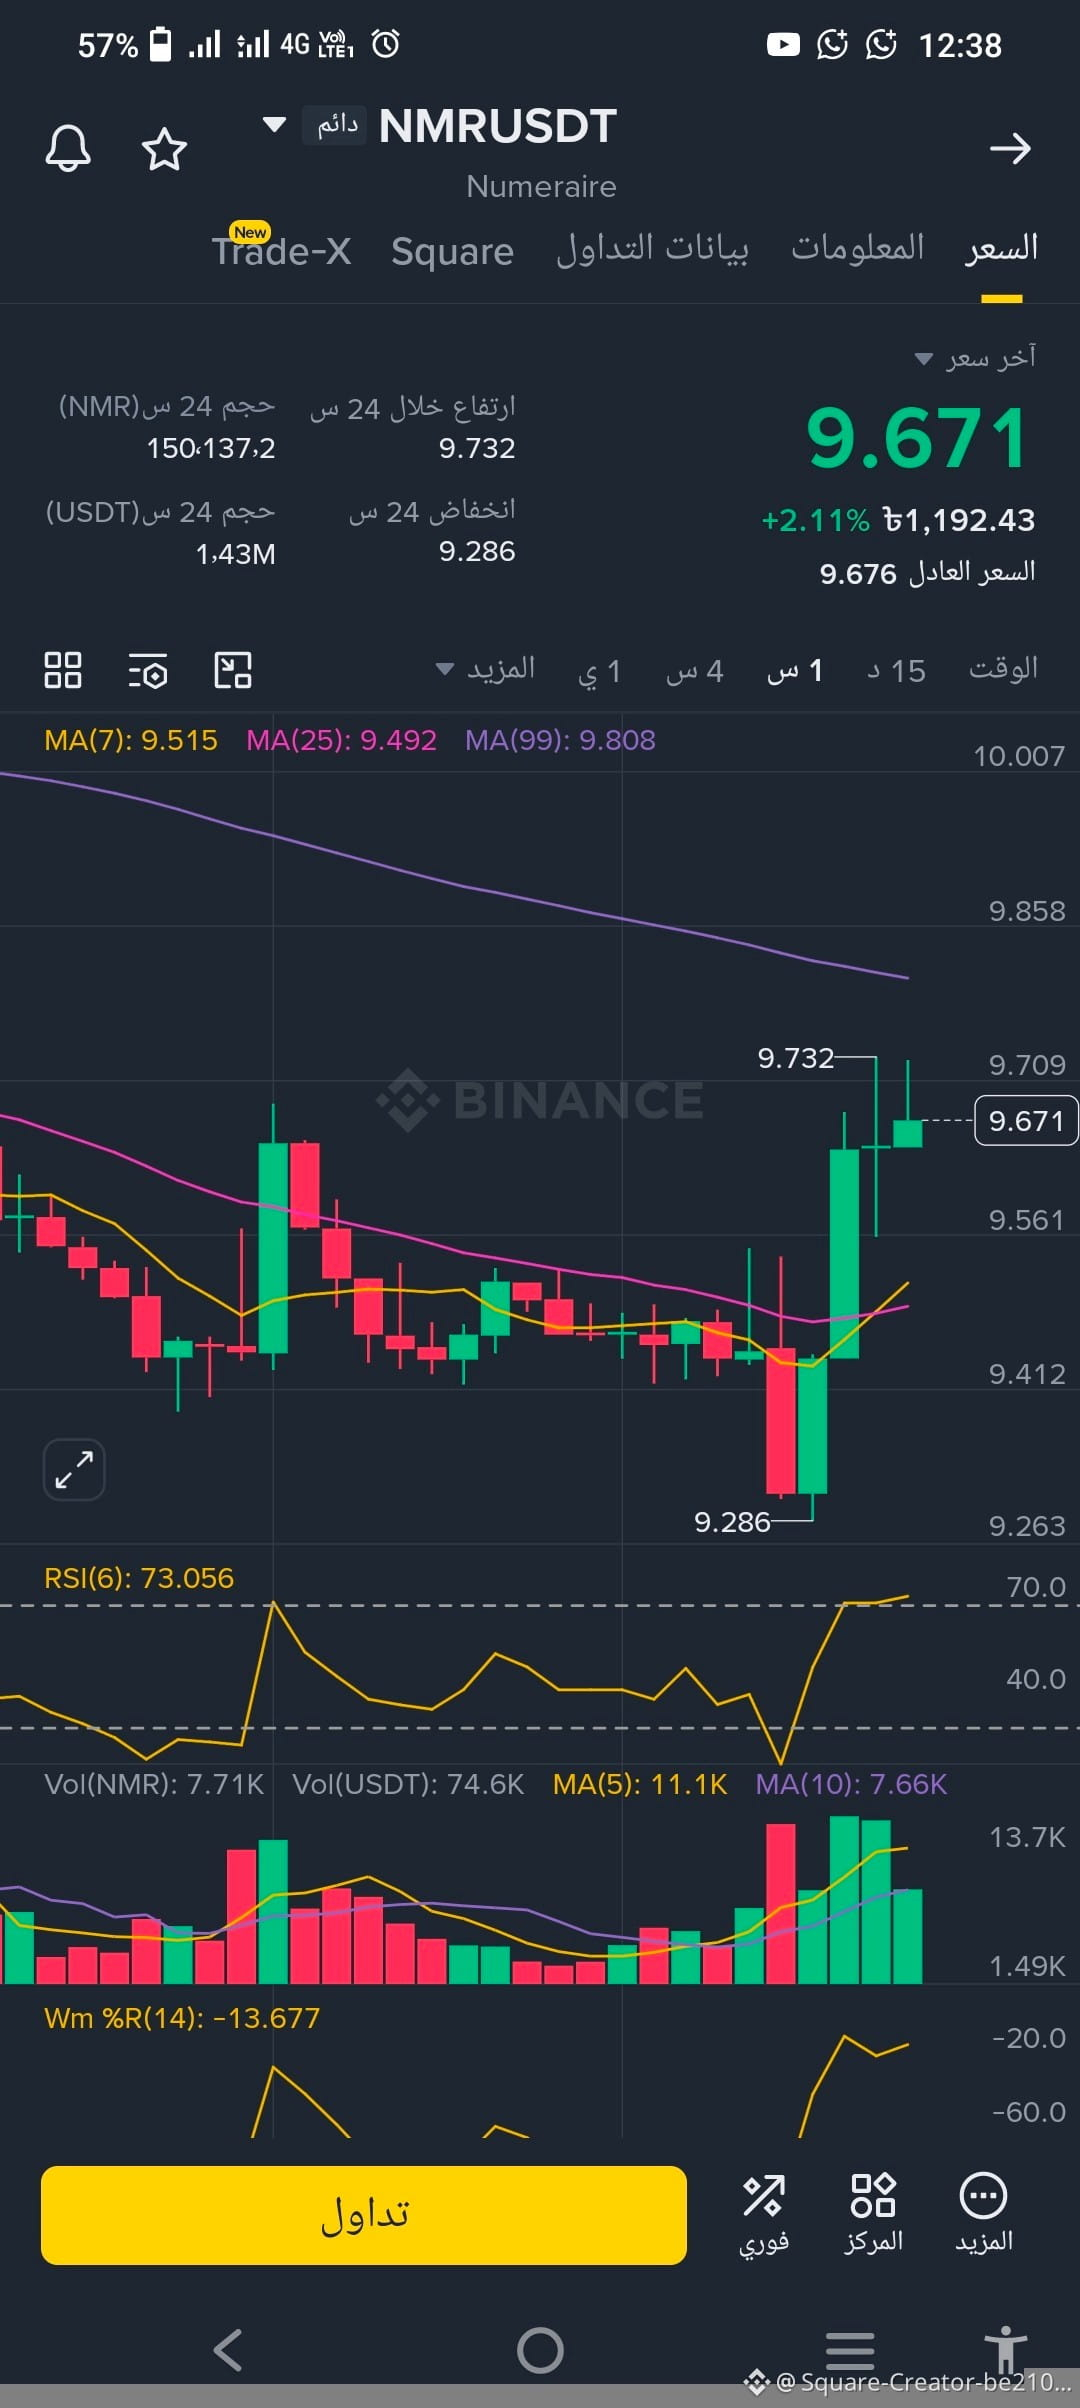Open chart indicator settings icon
Image resolution: width=1080 pixels, height=2408 pixels.
click(148, 670)
